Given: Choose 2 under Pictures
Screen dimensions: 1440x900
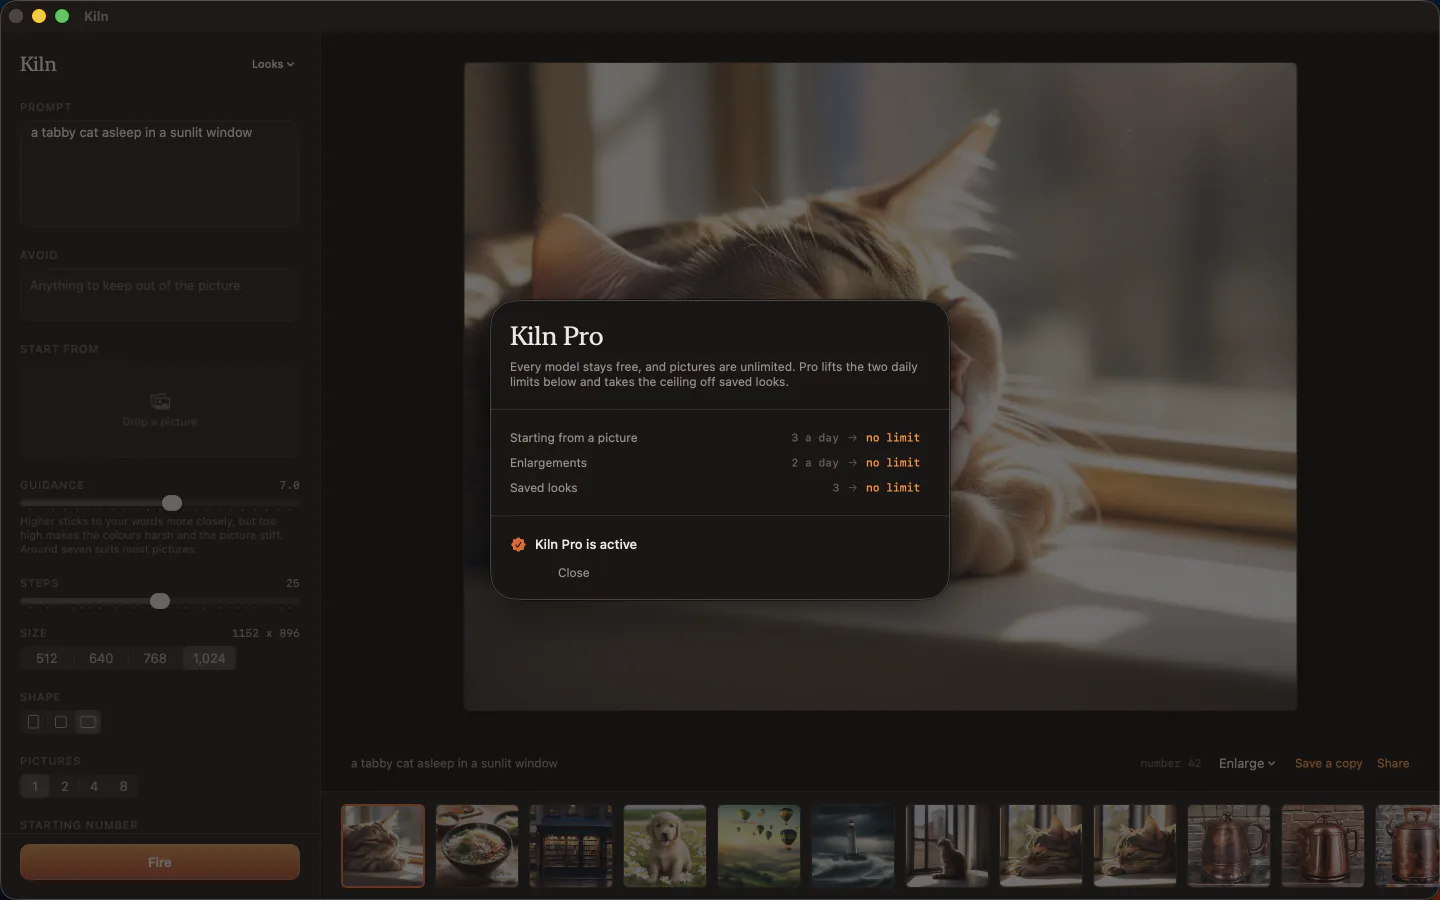Looking at the screenshot, I should pos(65,786).
